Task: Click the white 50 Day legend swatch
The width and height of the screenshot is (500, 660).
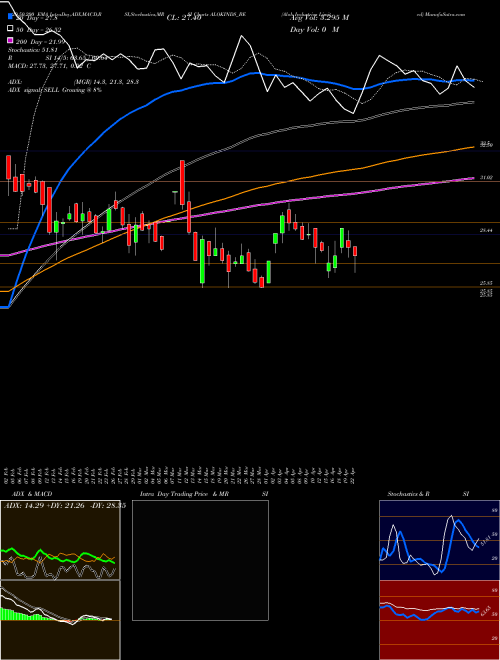Action: coord(10,29)
